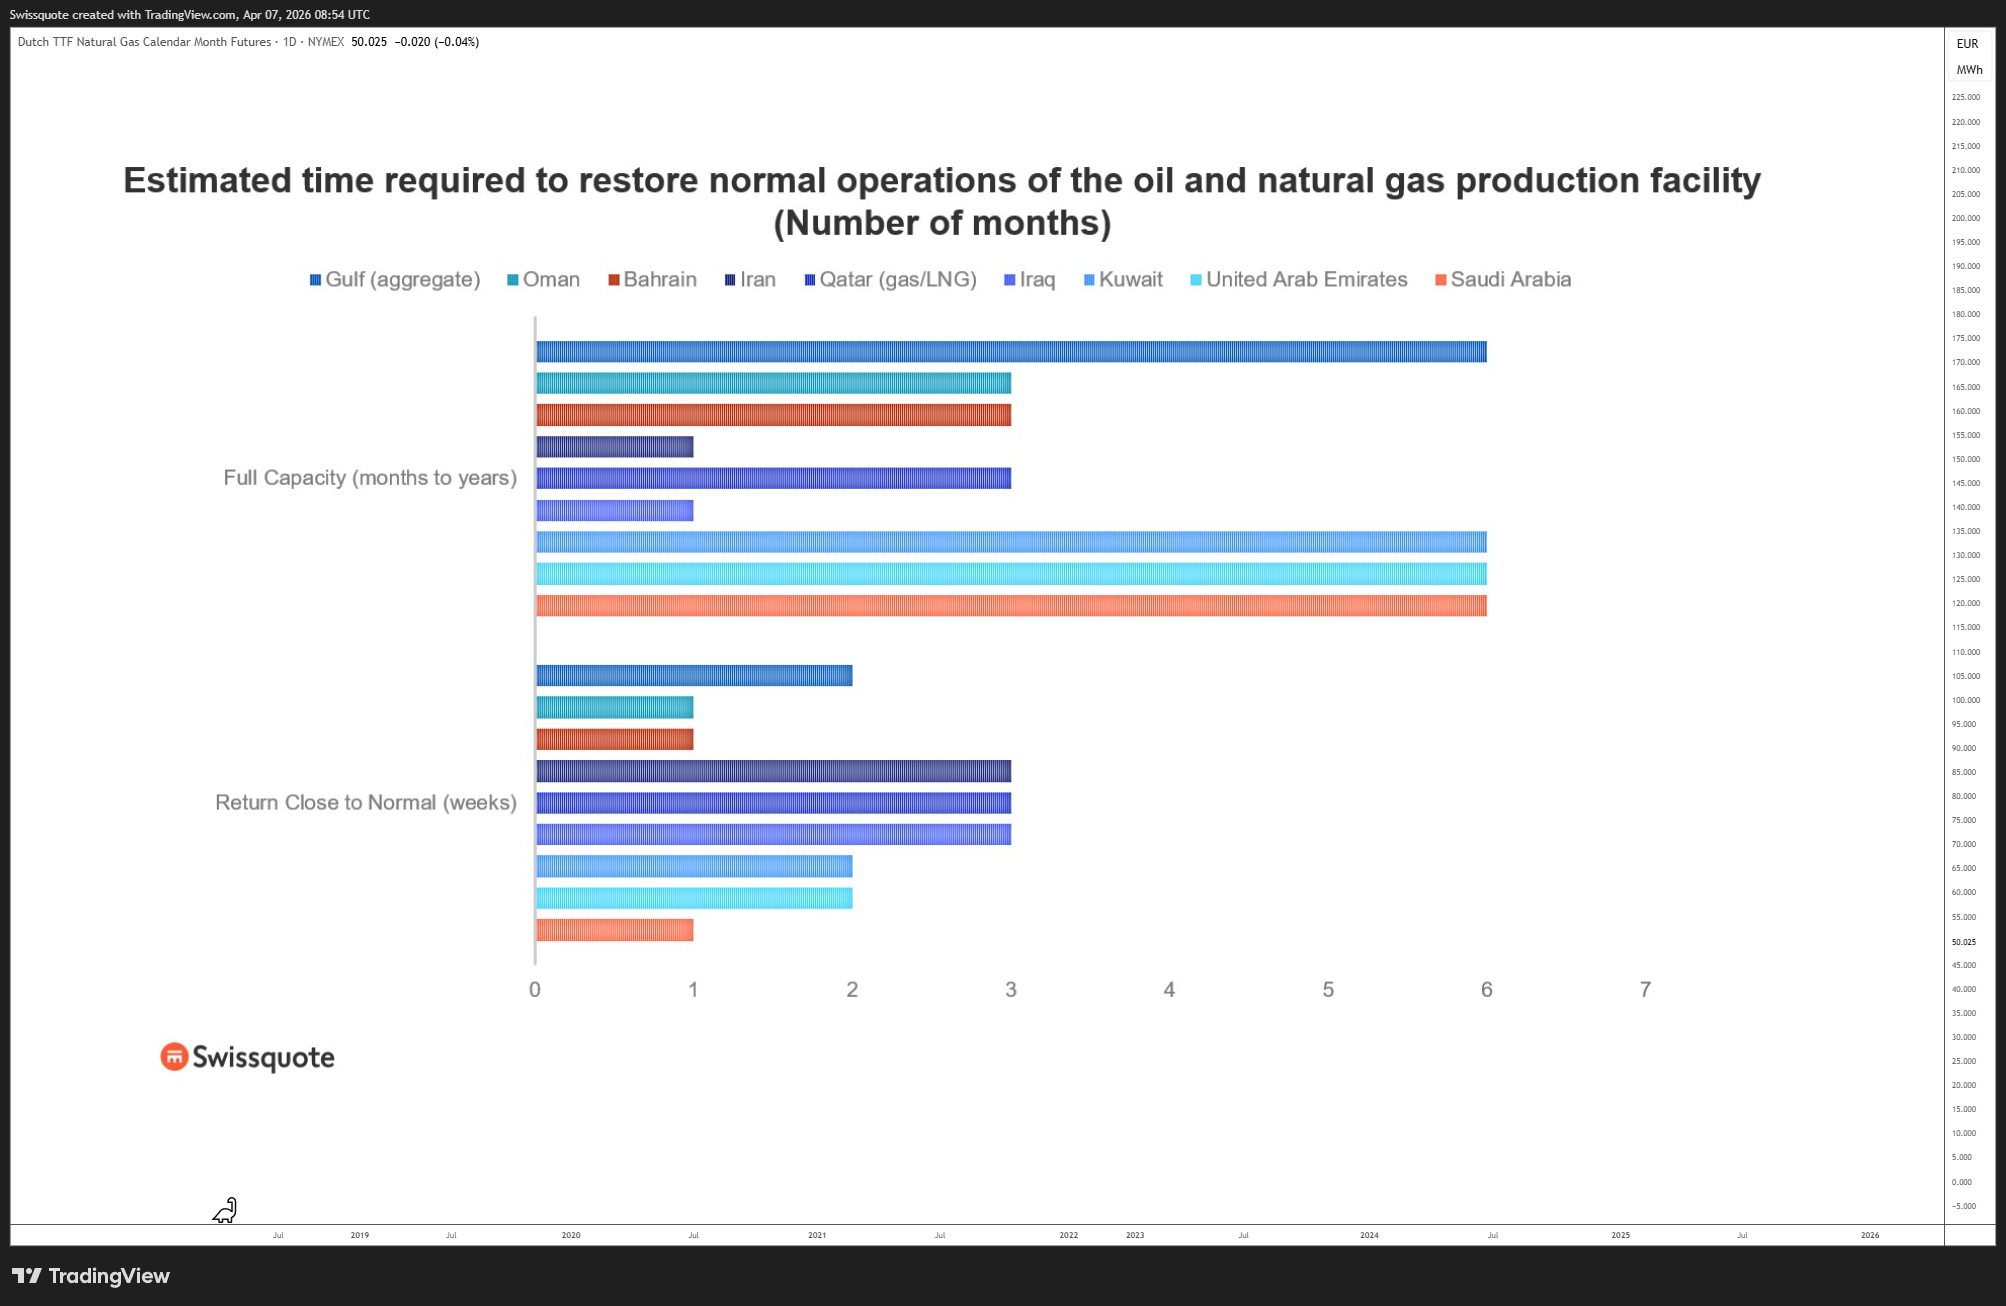2006x1306 pixels.
Task: Click the Swissquote logo below the chart
Action: [x=247, y=1057]
